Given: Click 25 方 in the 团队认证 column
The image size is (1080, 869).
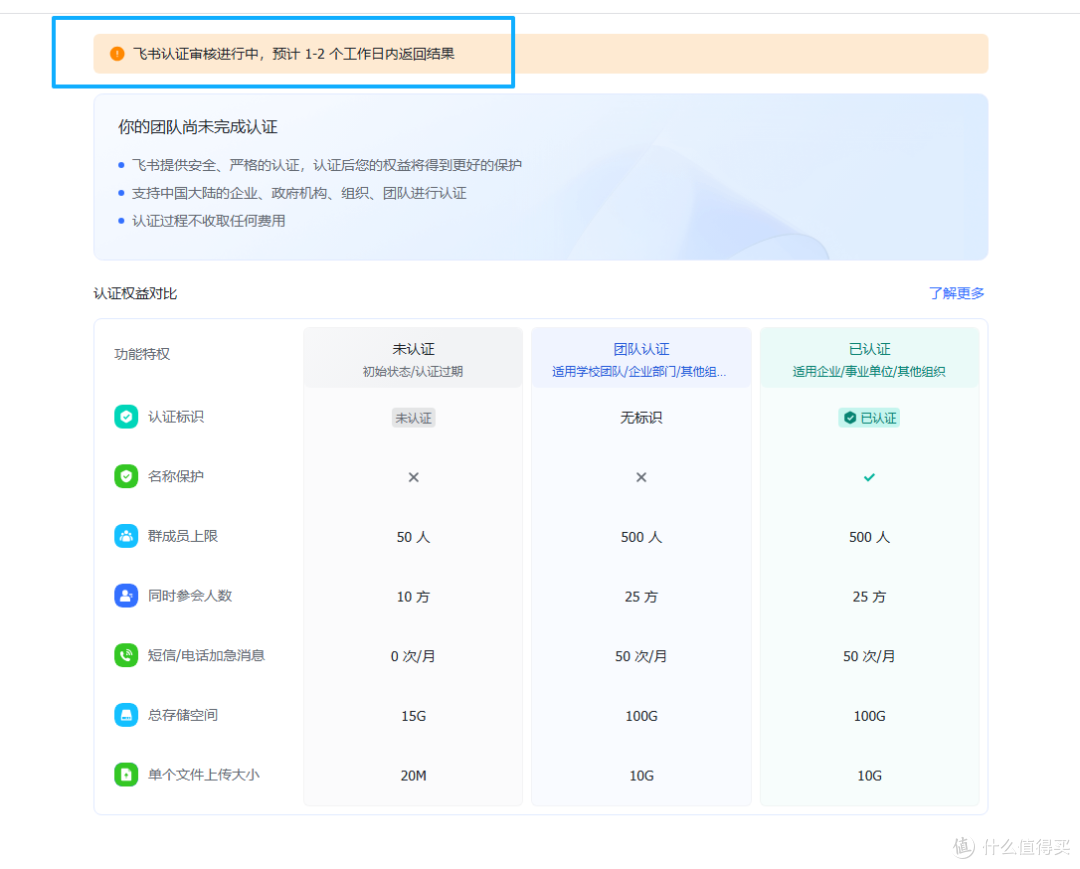Looking at the screenshot, I should (x=641, y=597).
